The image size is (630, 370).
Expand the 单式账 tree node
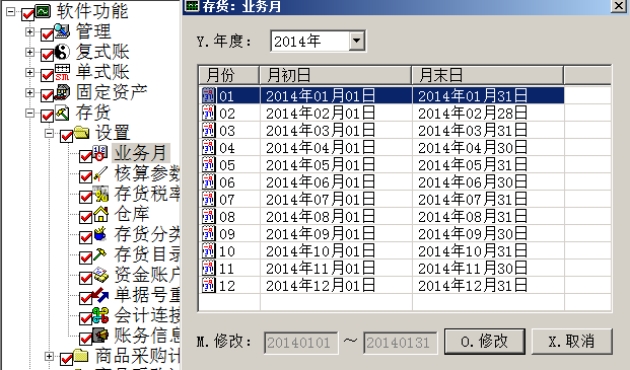pos(30,72)
